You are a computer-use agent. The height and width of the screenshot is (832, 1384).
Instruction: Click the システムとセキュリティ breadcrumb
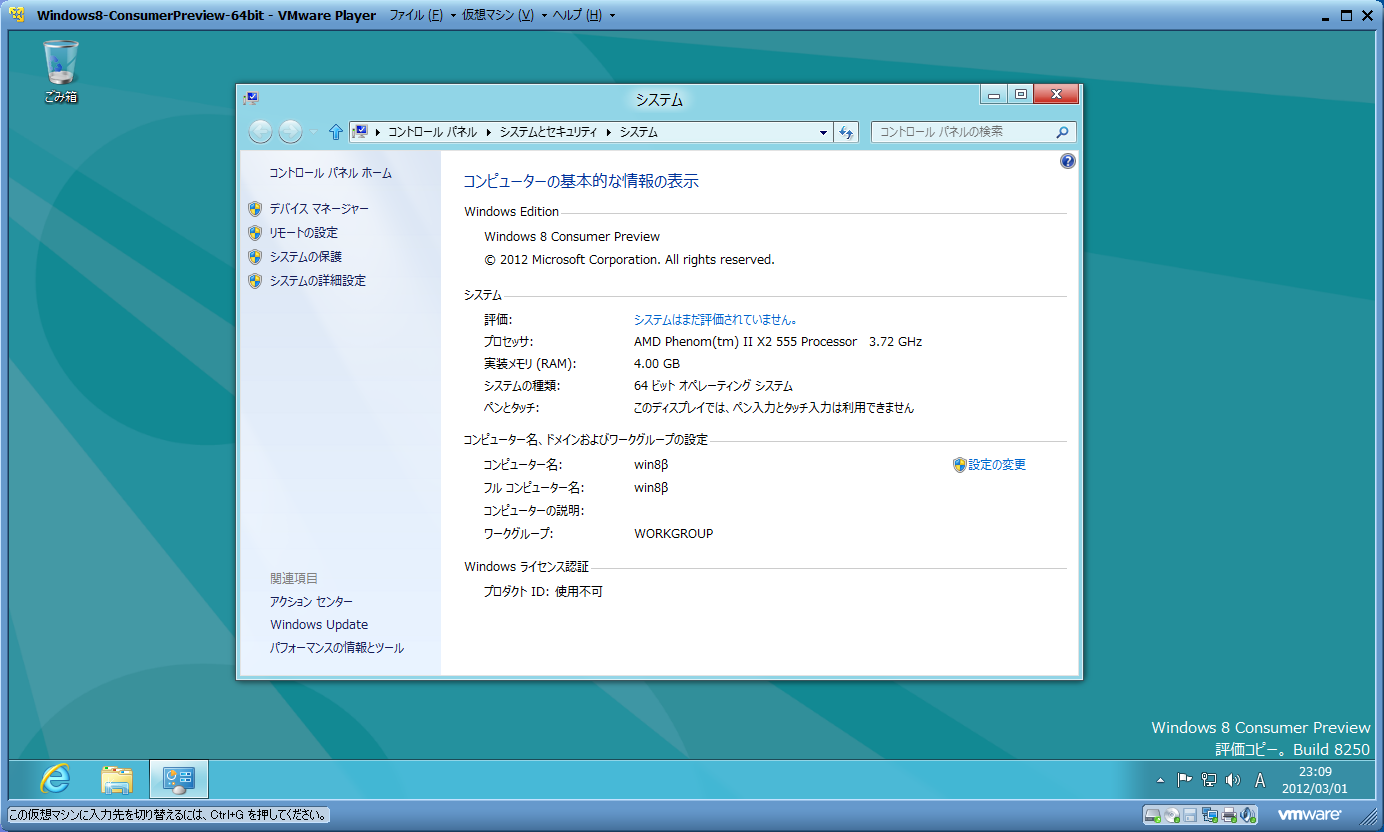click(x=548, y=132)
